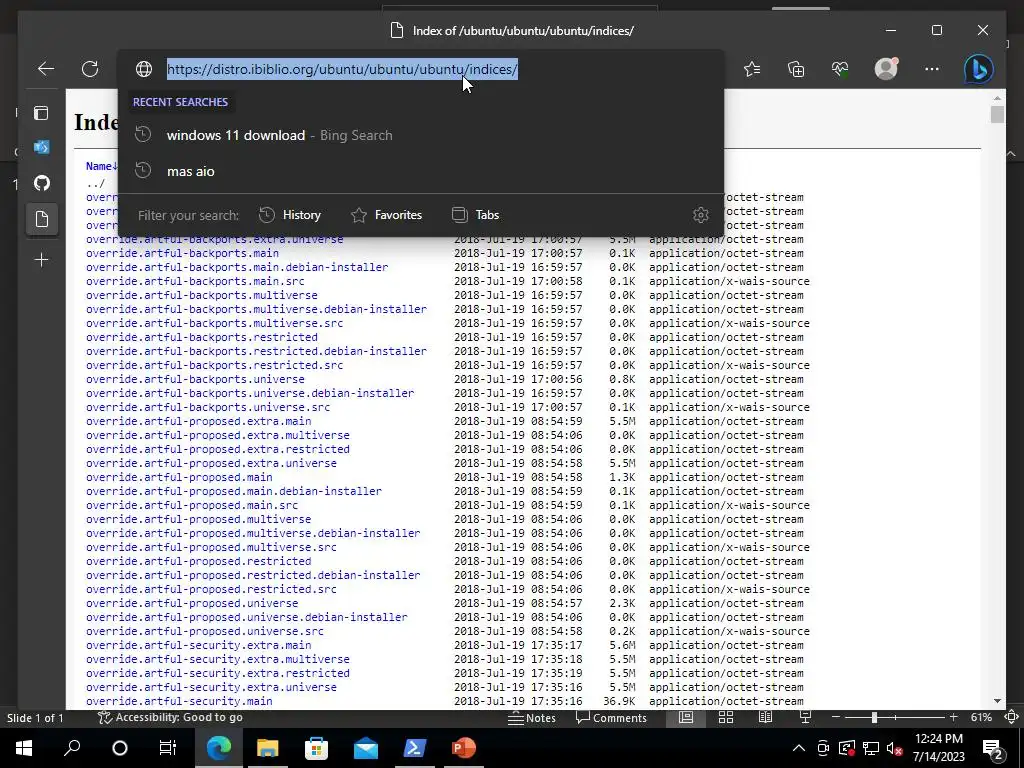Switch PowerPoint to Reading view
Screen dimensions: 1024x768
point(765,718)
